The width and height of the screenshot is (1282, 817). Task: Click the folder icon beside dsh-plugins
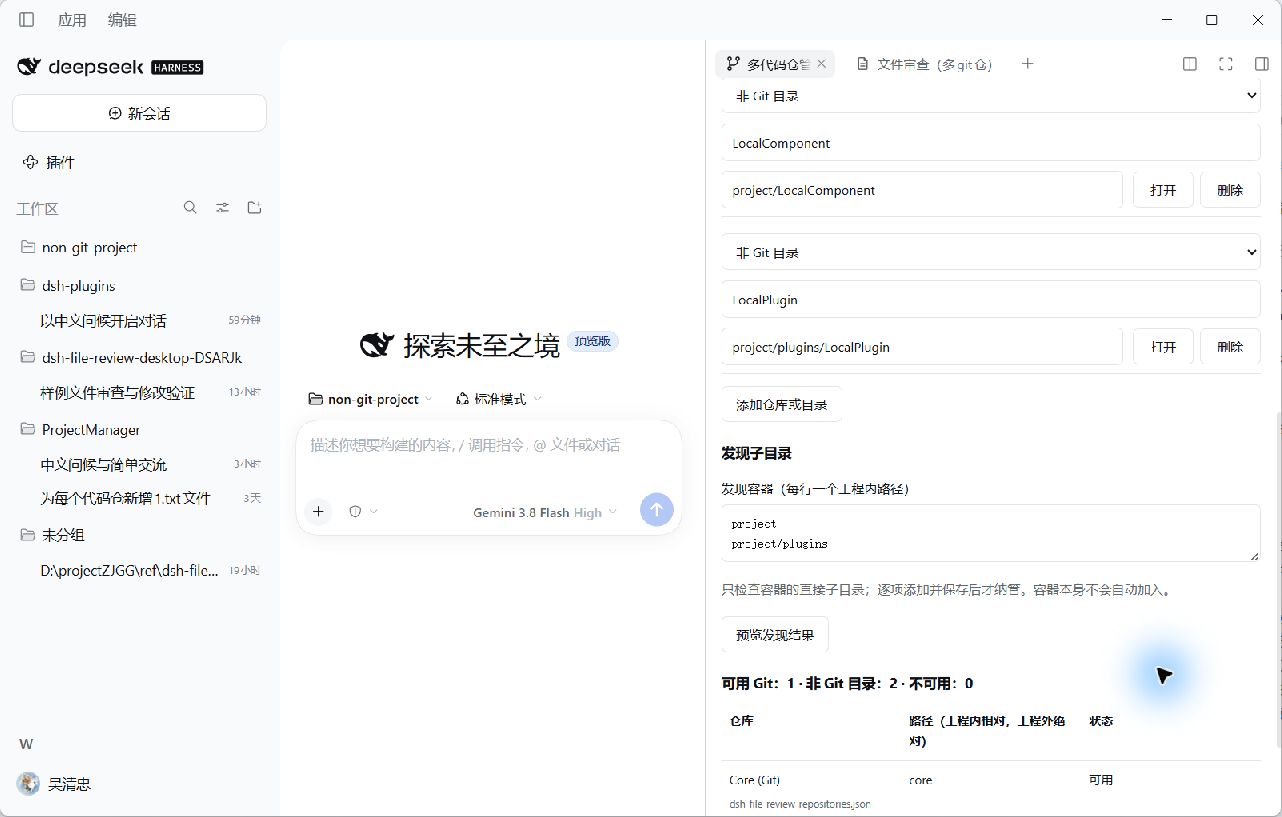click(x=27, y=286)
